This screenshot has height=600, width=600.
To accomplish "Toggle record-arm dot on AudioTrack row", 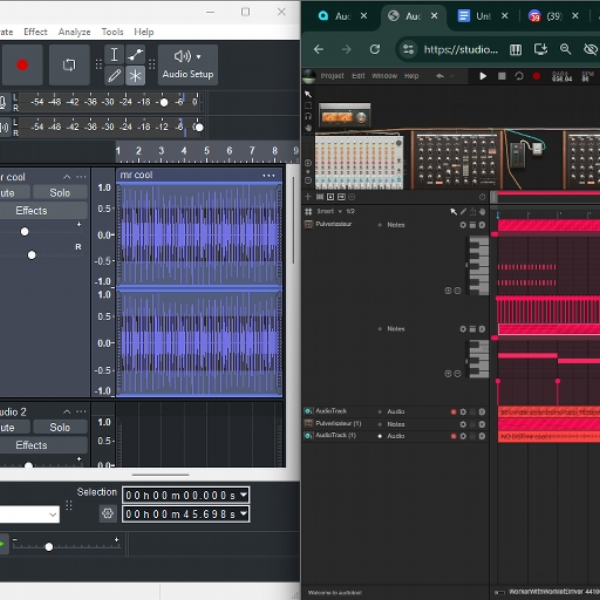I will (453, 412).
